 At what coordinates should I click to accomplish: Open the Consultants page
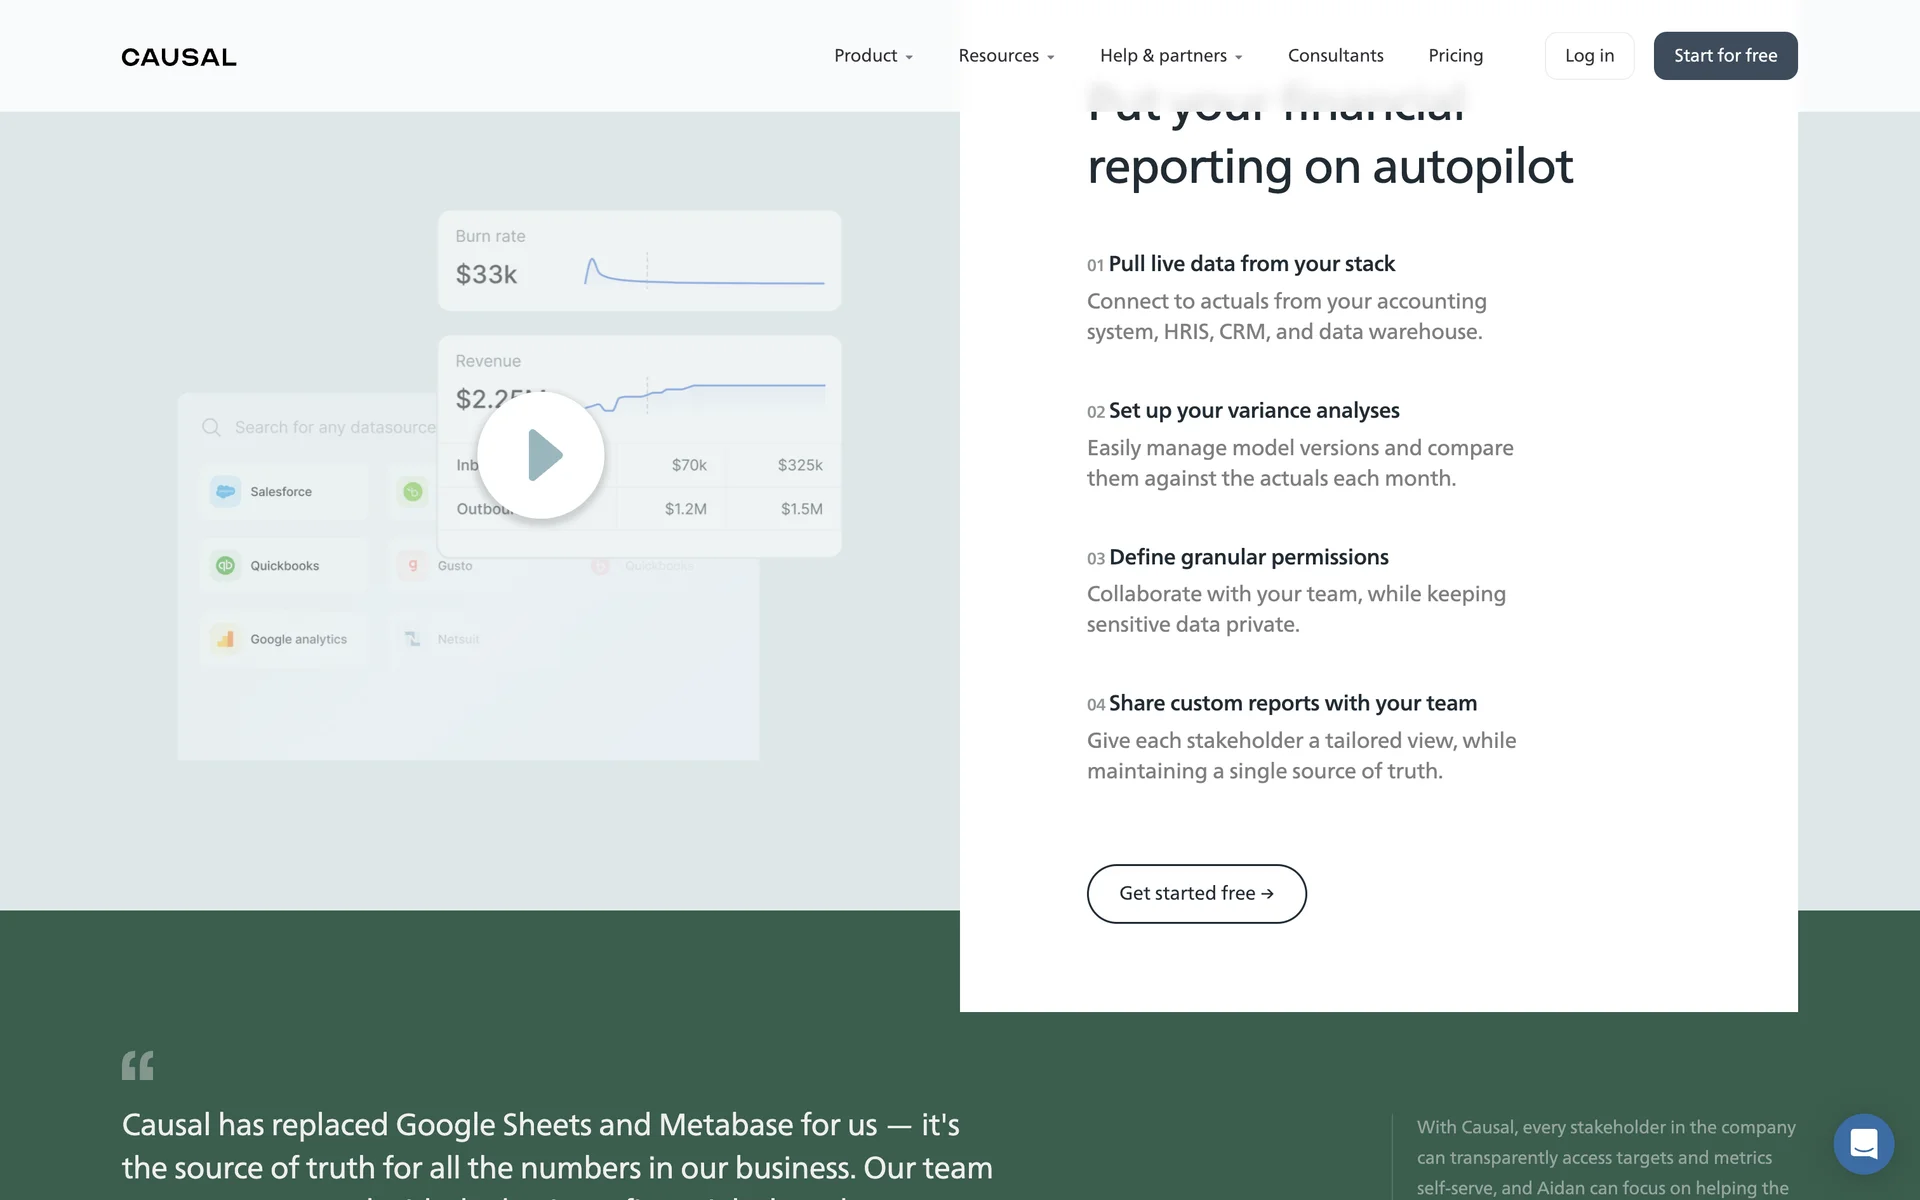click(x=1335, y=56)
